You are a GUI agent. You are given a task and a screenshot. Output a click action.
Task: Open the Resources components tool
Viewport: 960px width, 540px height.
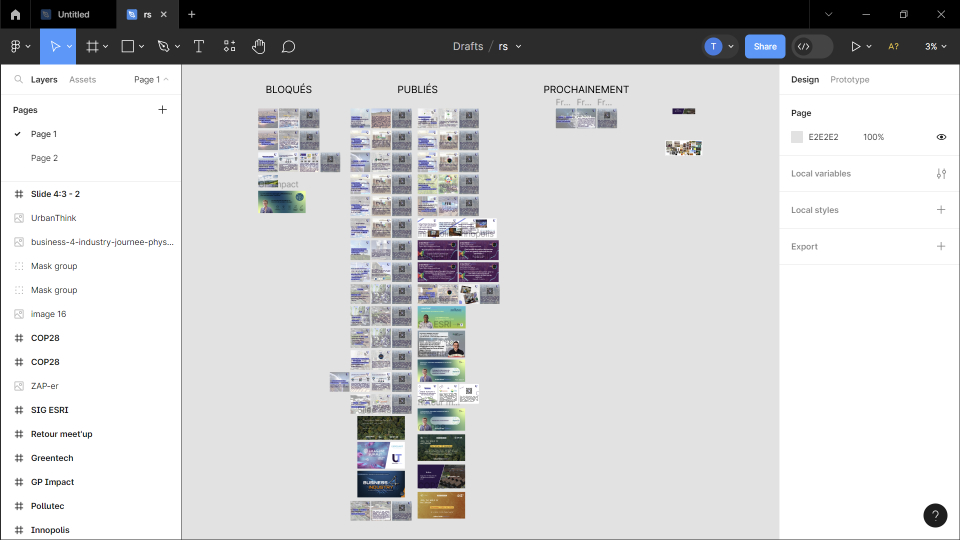tap(229, 46)
